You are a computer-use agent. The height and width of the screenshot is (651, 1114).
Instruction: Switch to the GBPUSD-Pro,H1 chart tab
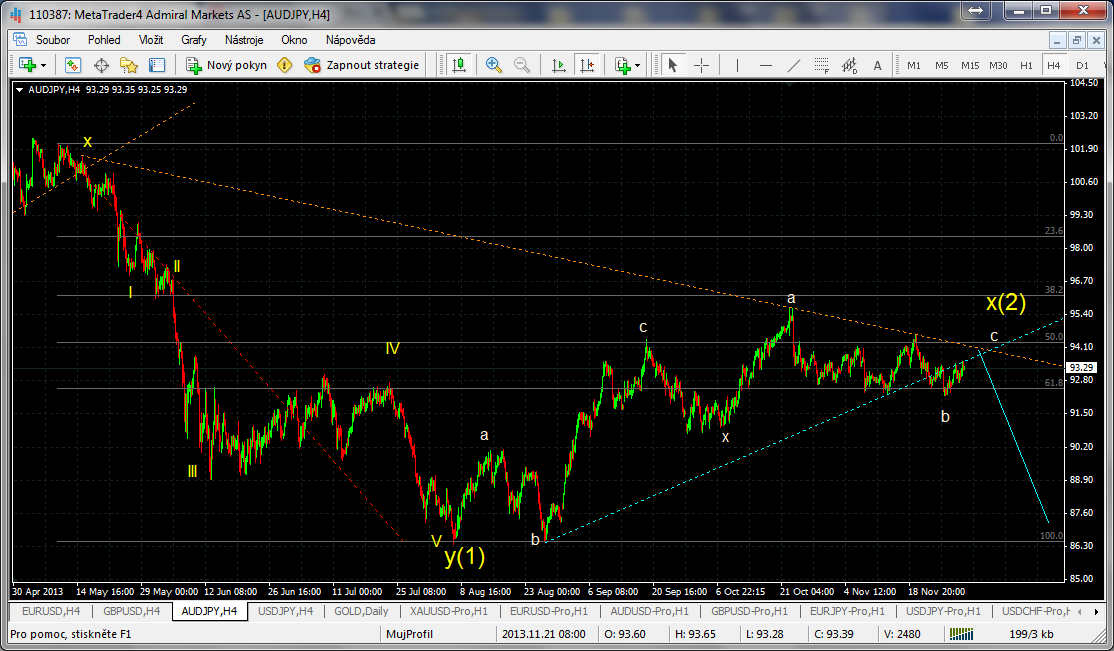pos(750,611)
